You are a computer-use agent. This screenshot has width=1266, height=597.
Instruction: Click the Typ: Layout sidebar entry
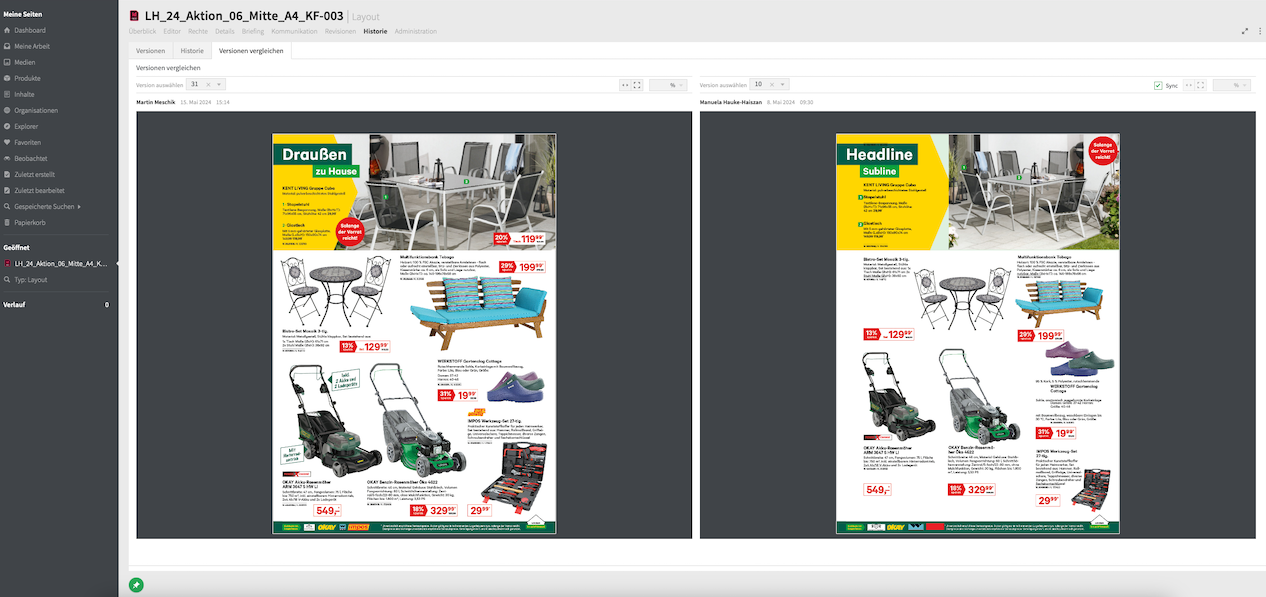tap(31, 280)
